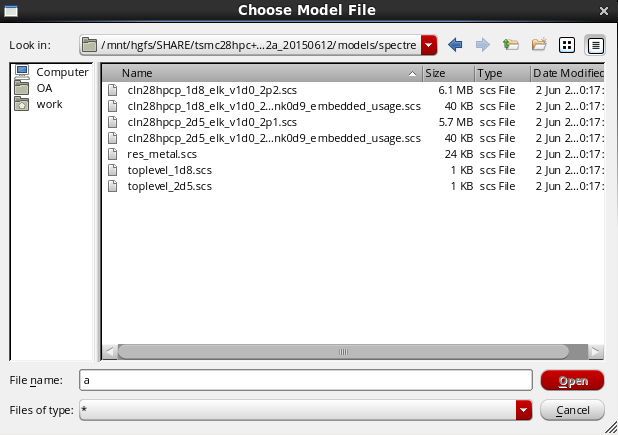Screen dimensions: 618x435
Task: Click file icon of res_metal.scs
Action: pos(113,154)
